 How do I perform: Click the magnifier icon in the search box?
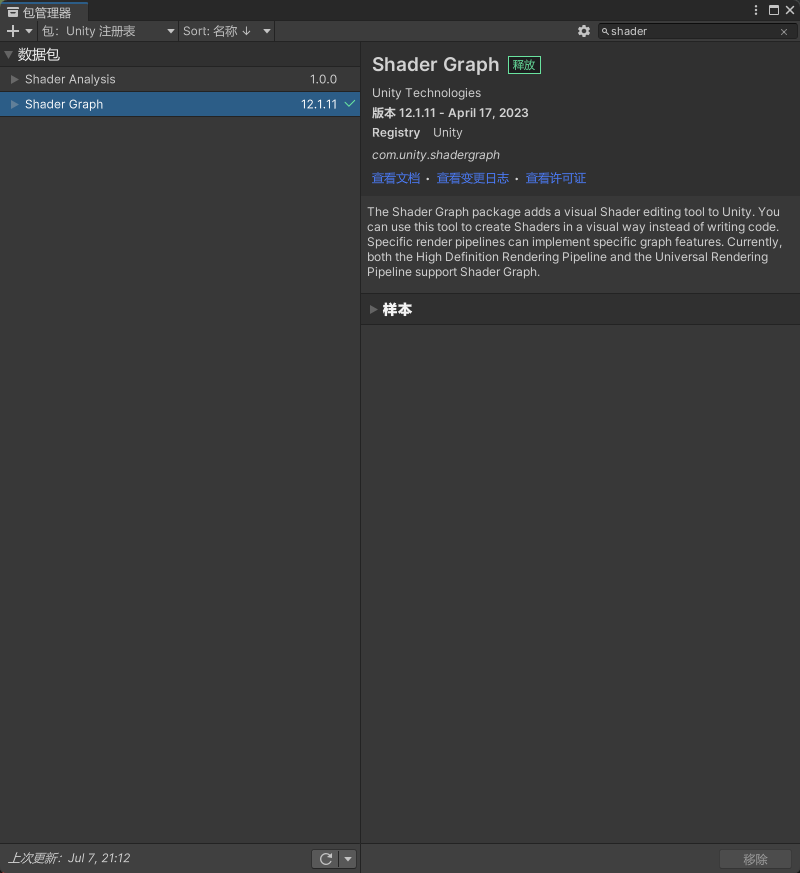608,31
